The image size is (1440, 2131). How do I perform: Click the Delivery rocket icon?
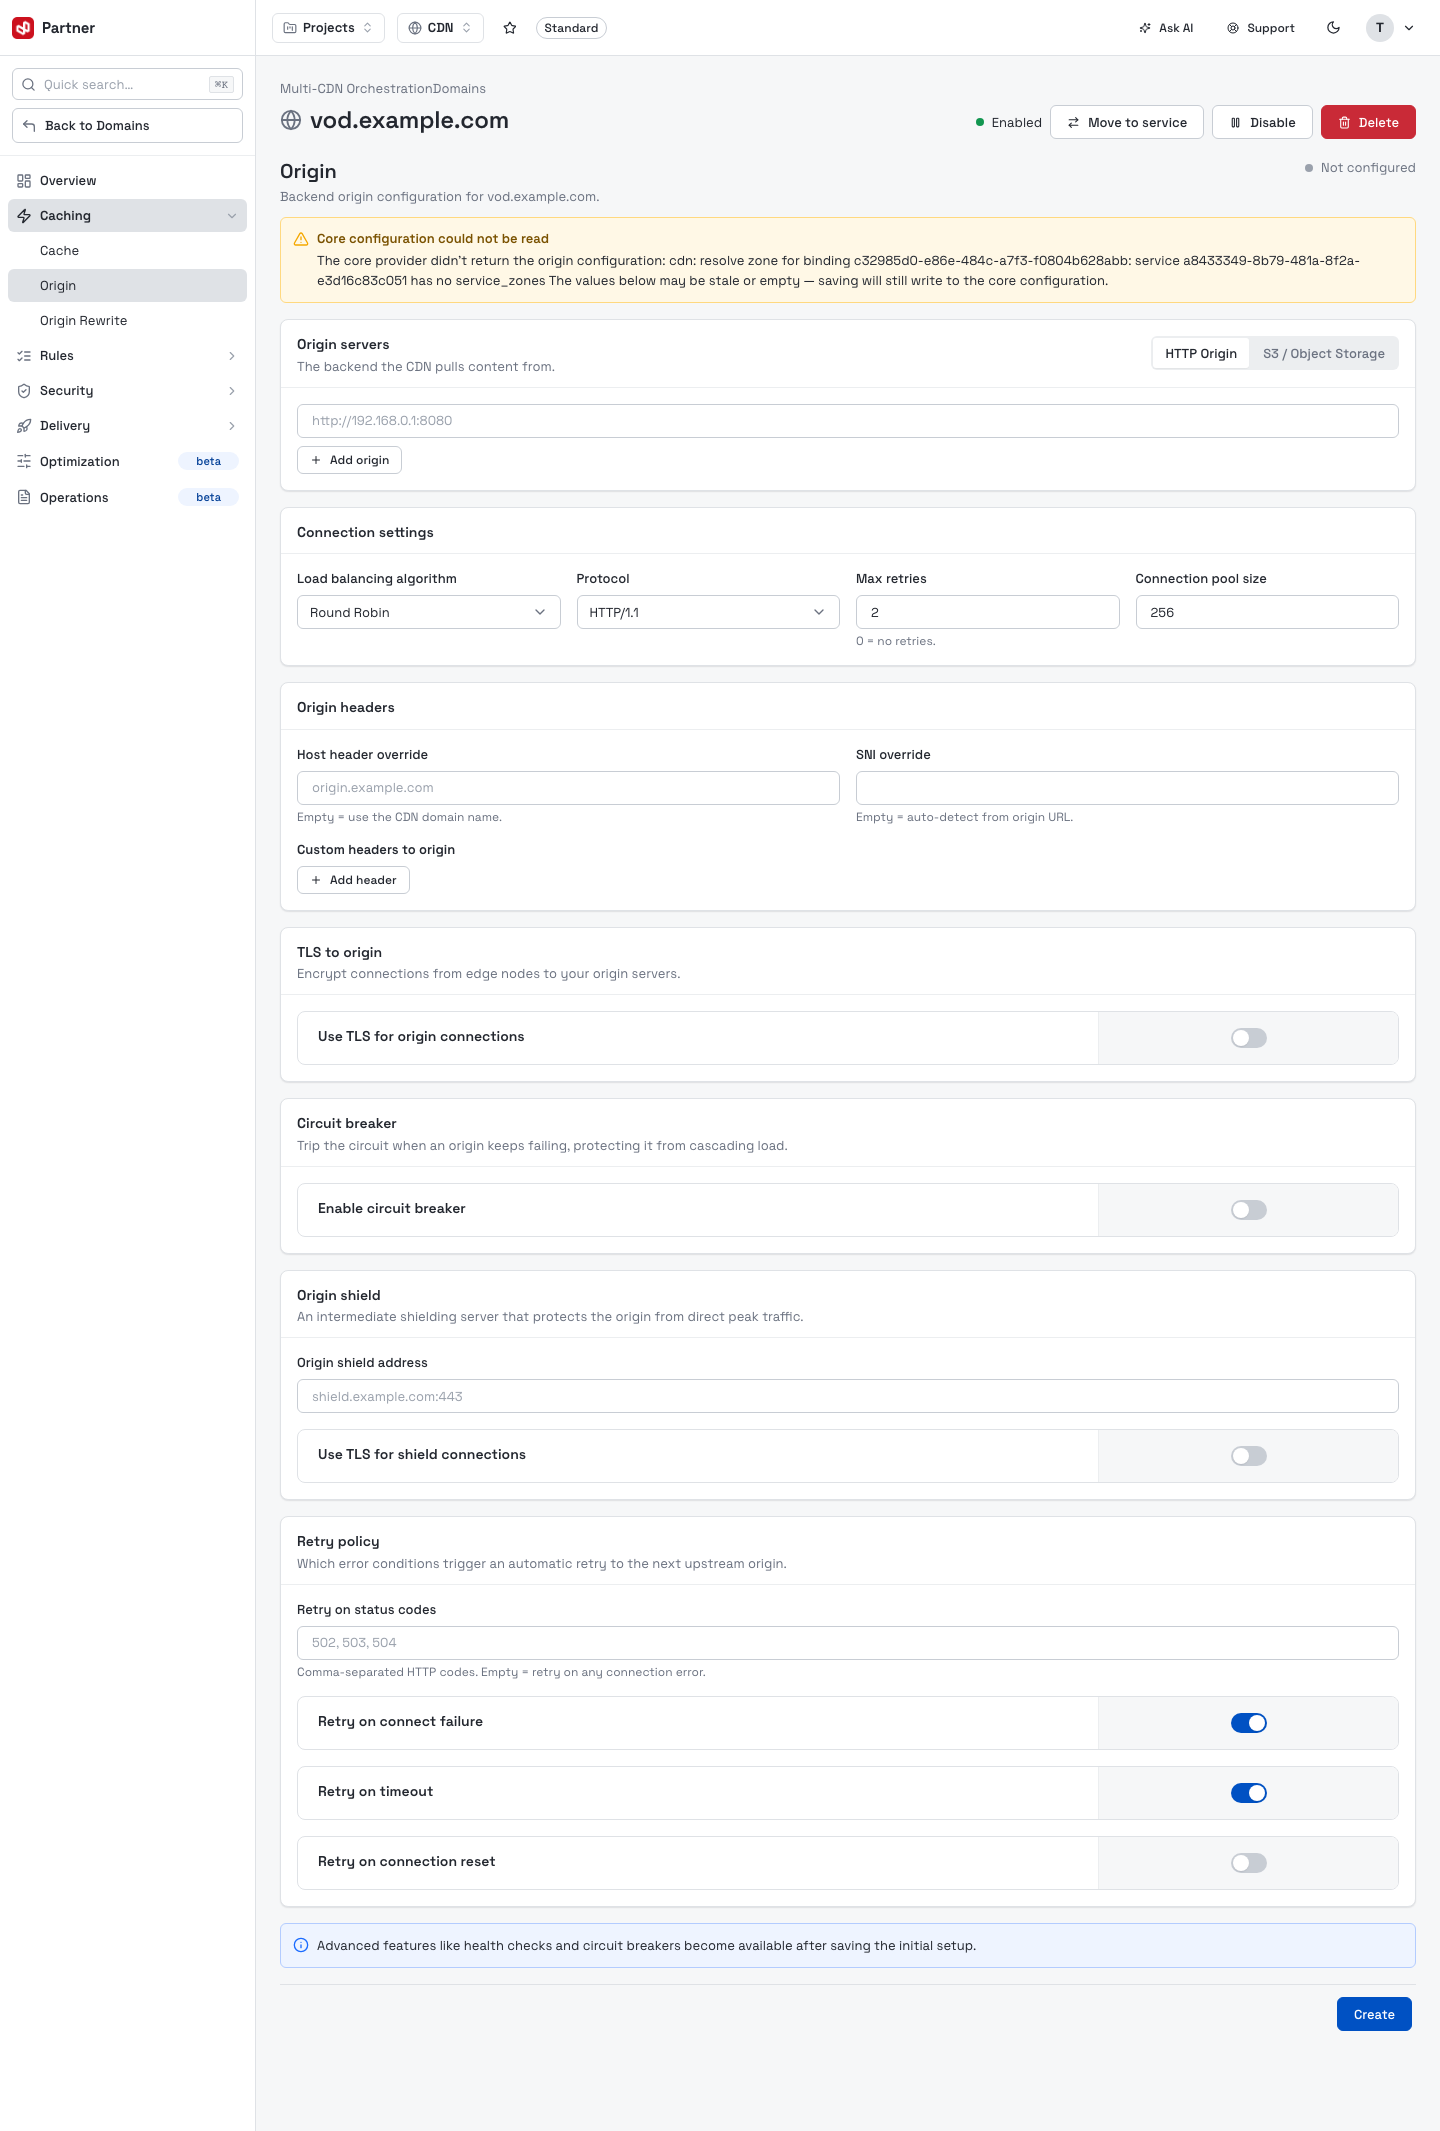tap(24, 426)
